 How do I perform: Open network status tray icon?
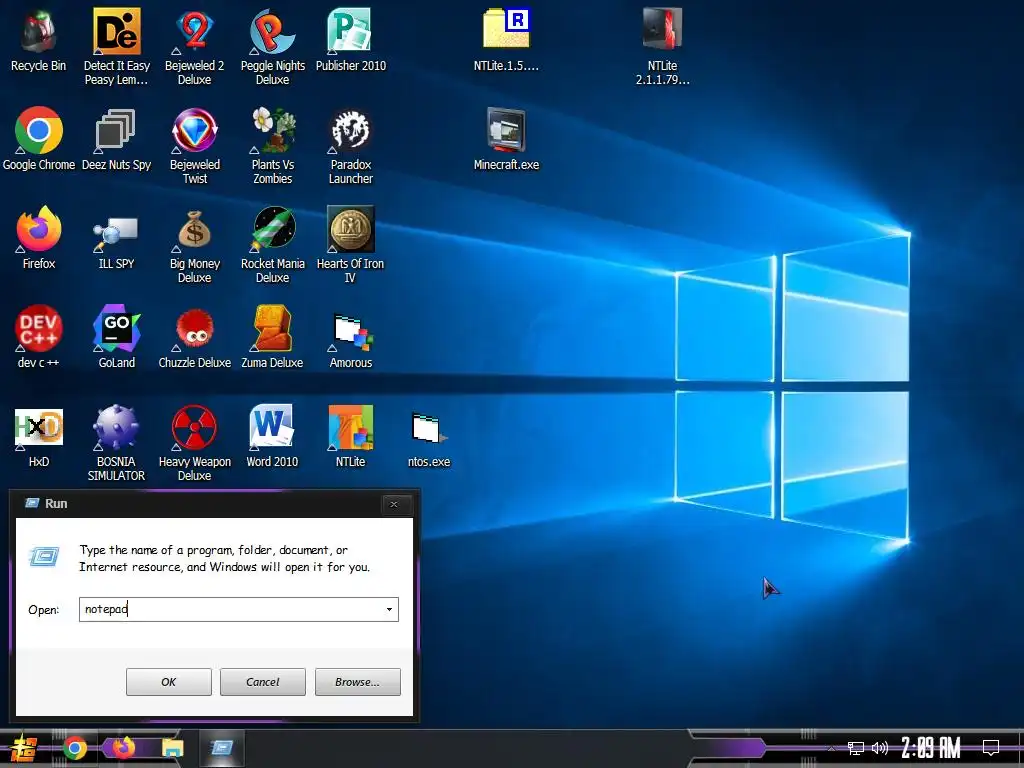tap(856, 748)
